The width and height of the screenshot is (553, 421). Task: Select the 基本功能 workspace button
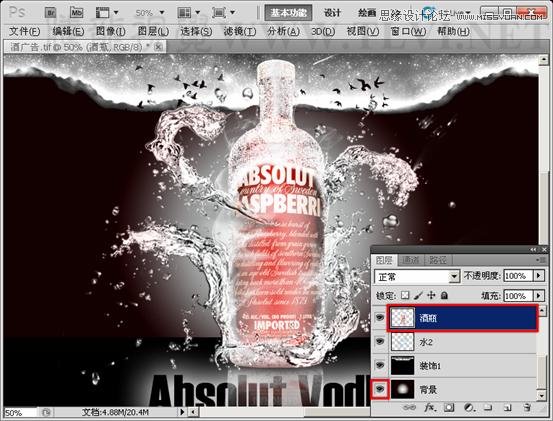[x=288, y=13]
